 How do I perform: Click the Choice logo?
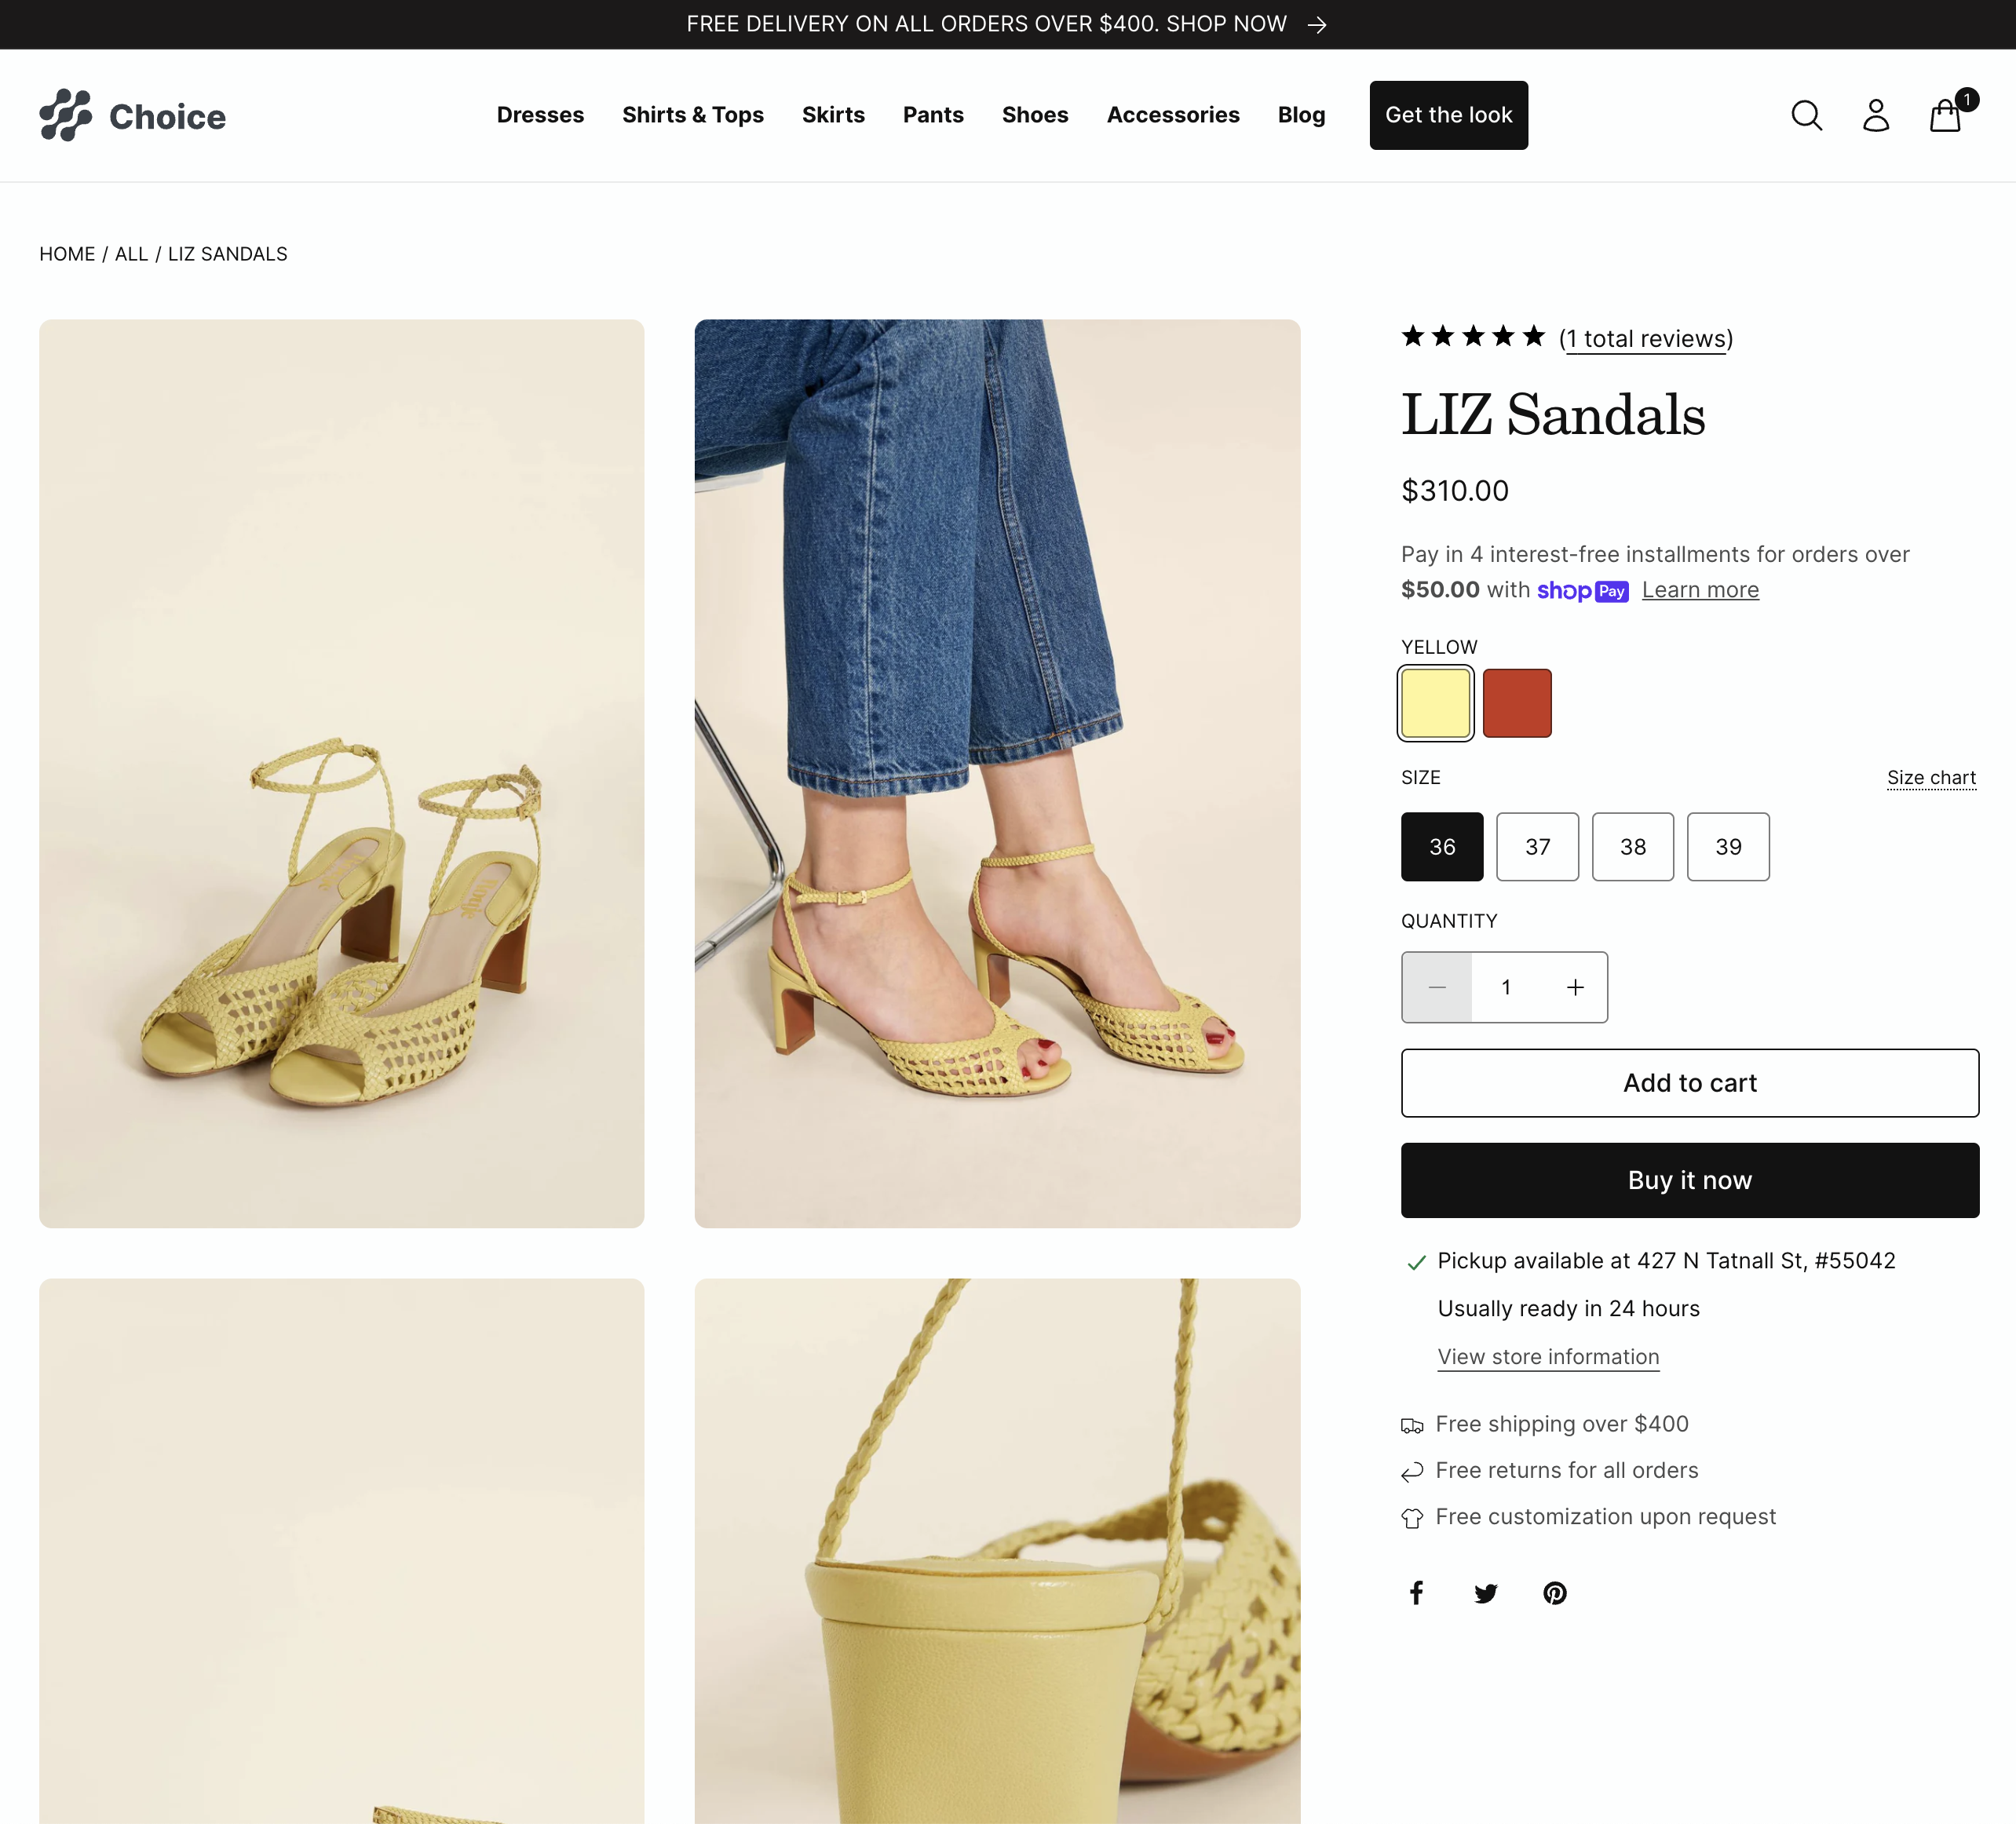pyautogui.click(x=133, y=116)
